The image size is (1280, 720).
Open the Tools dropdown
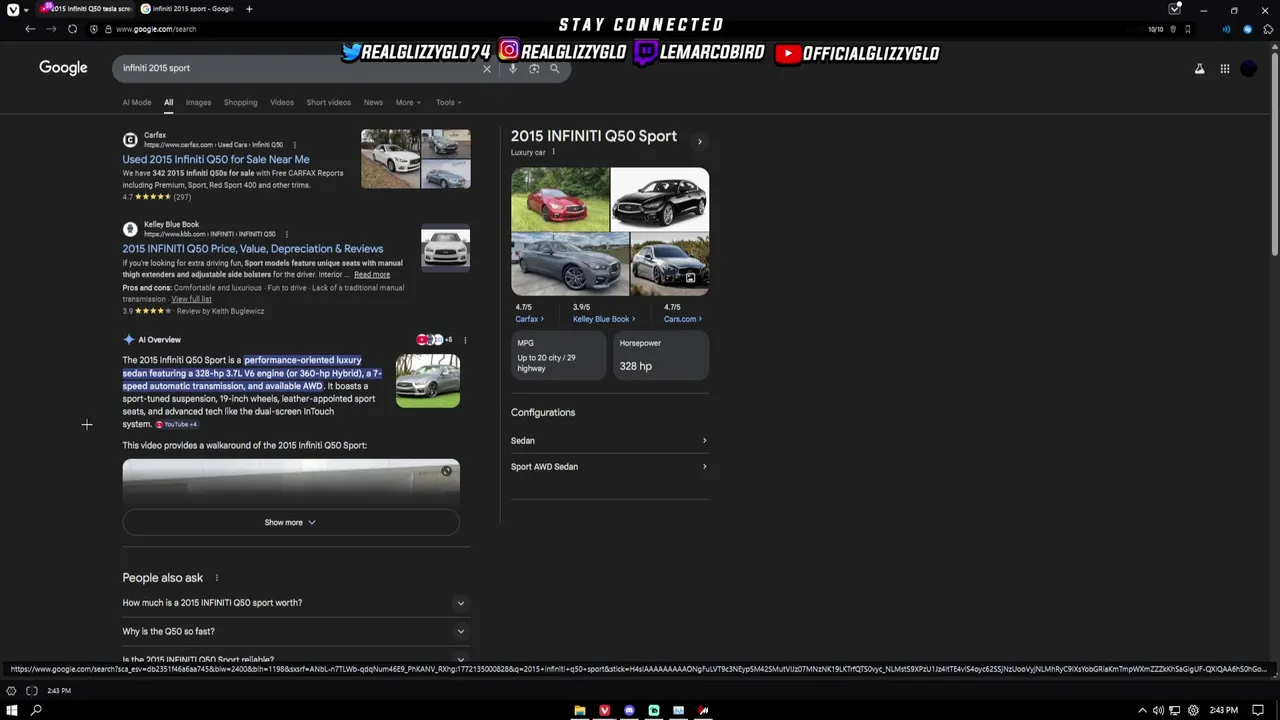click(x=448, y=102)
